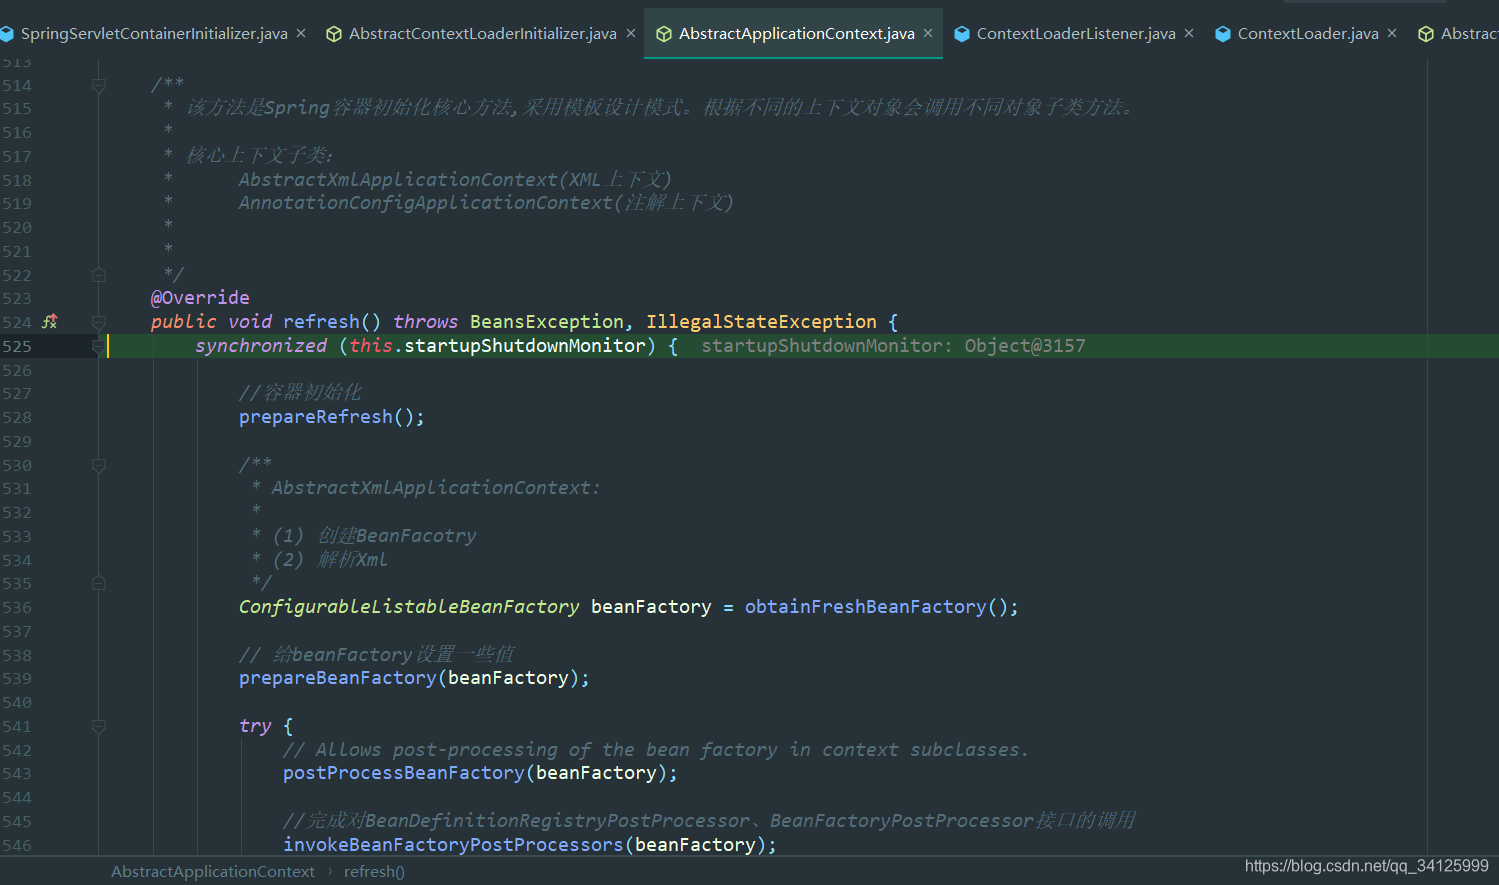This screenshot has width=1499, height=885.
Task: Click the startupShutdownMonitor inline debug value
Action: coord(893,346)
